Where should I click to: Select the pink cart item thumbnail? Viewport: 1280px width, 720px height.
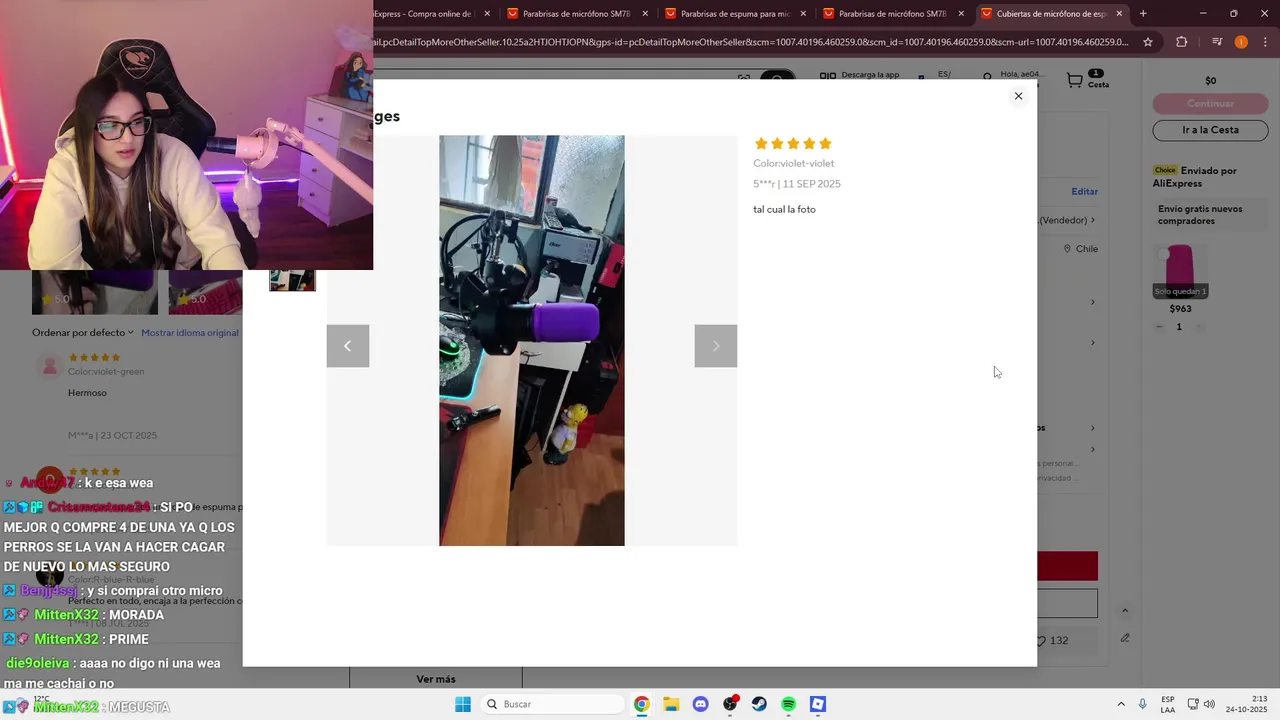coord(1181,271)
